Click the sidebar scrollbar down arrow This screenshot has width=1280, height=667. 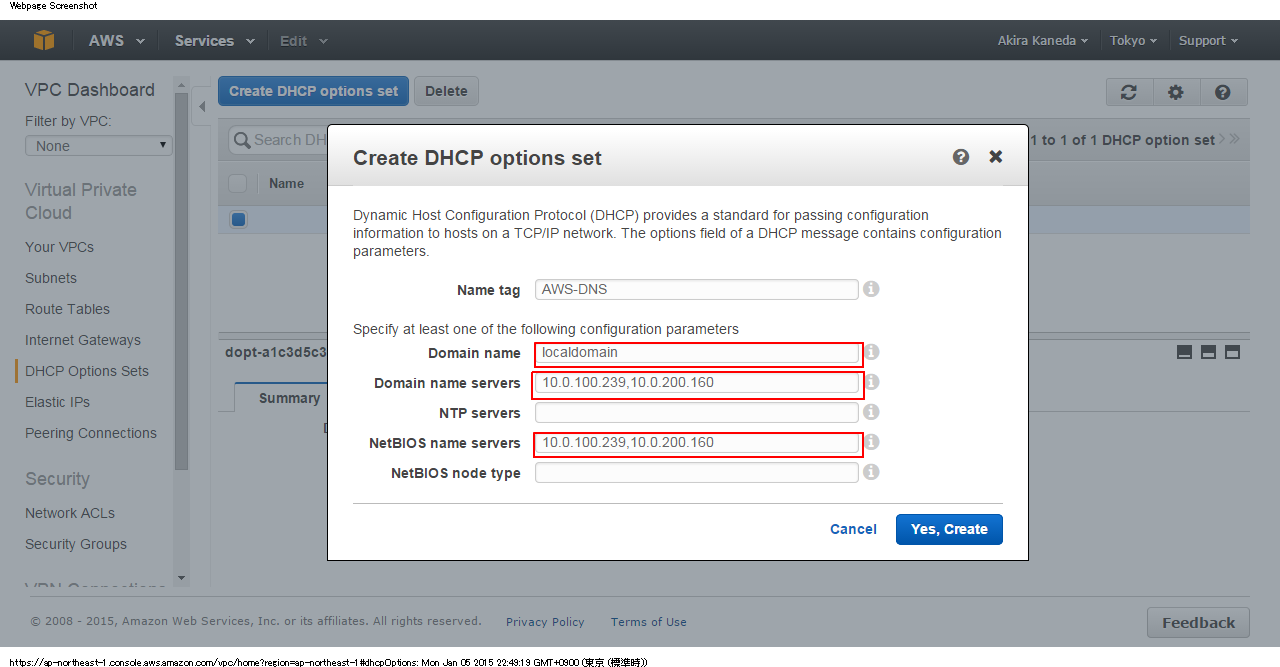point(181,577)
